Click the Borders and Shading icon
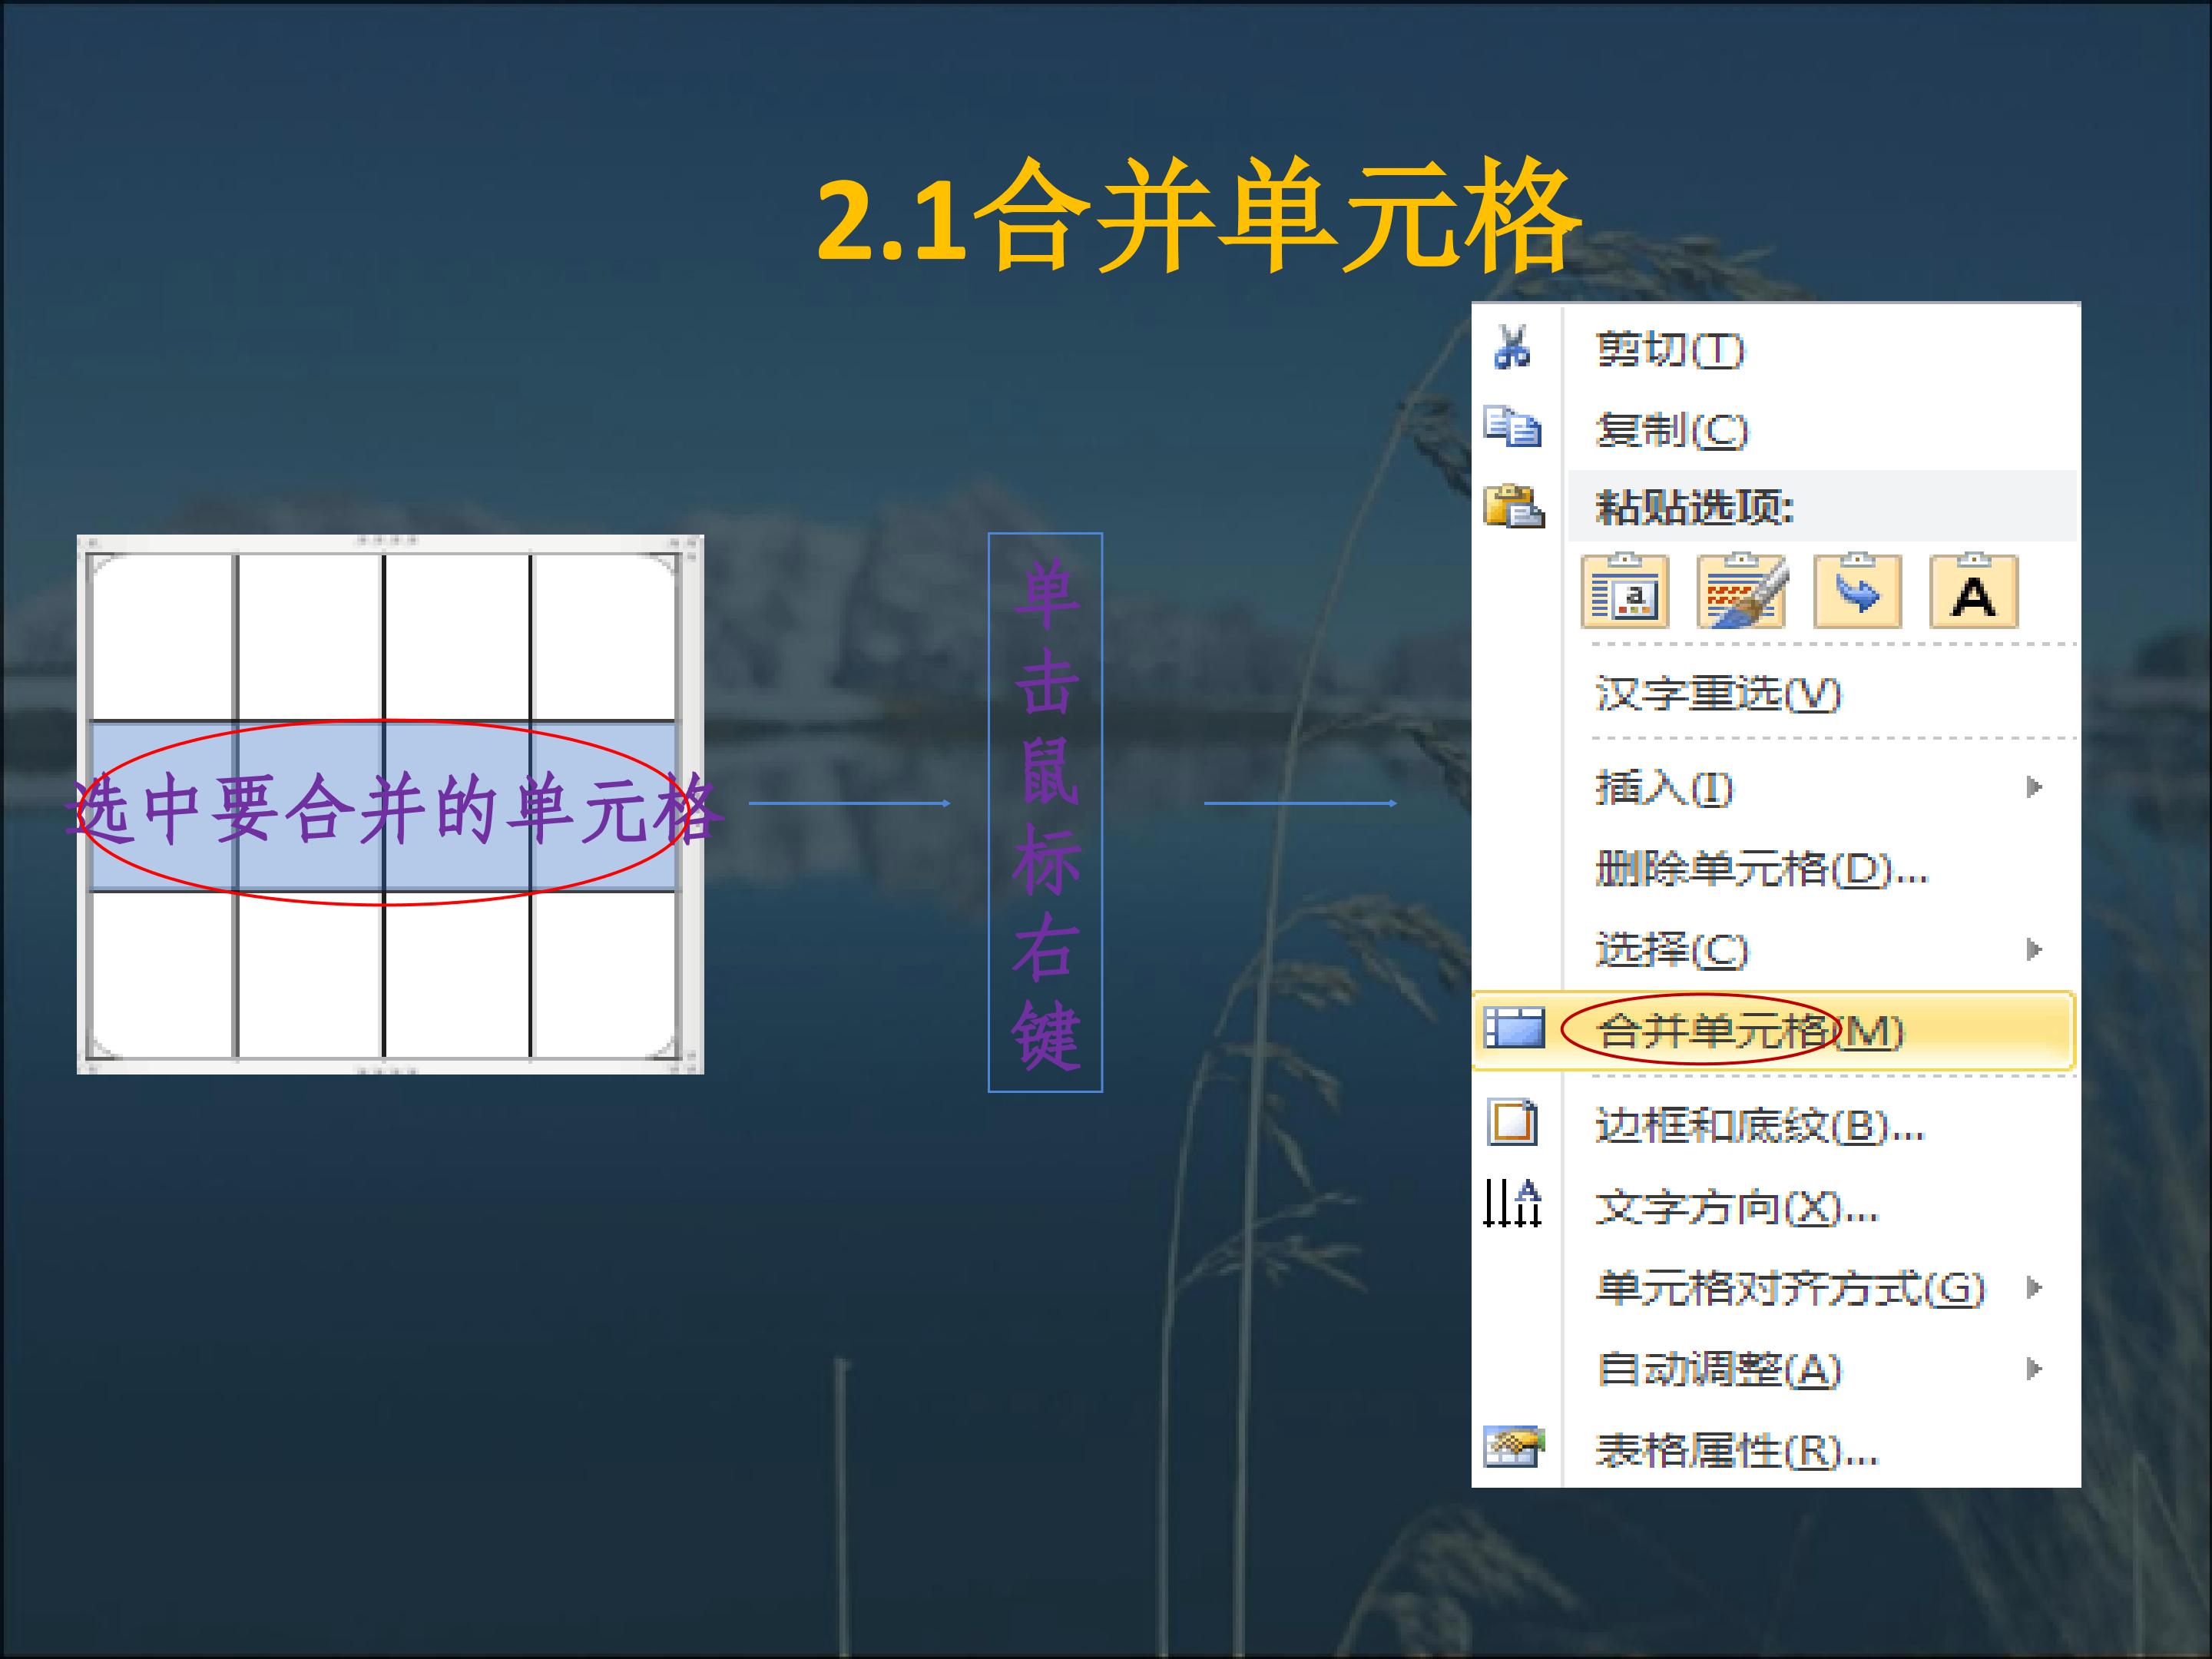Screen dimensions: 2212x1659 point(1512,1122)
